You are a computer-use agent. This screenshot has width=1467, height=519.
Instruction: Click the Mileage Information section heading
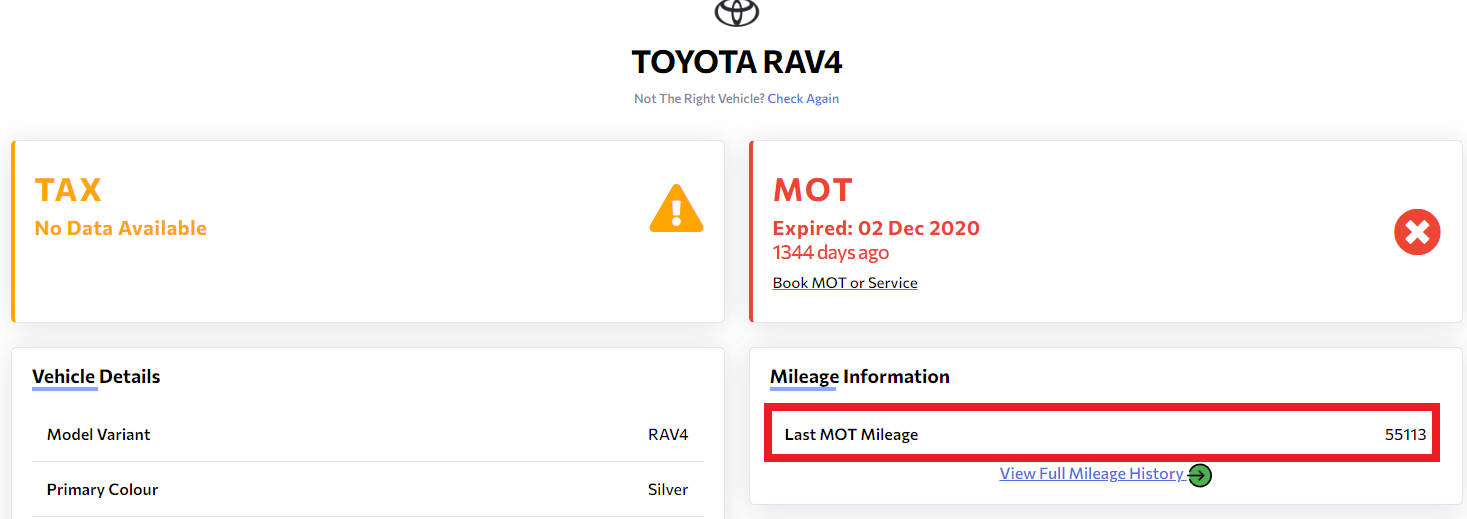[x=859, y=377]
